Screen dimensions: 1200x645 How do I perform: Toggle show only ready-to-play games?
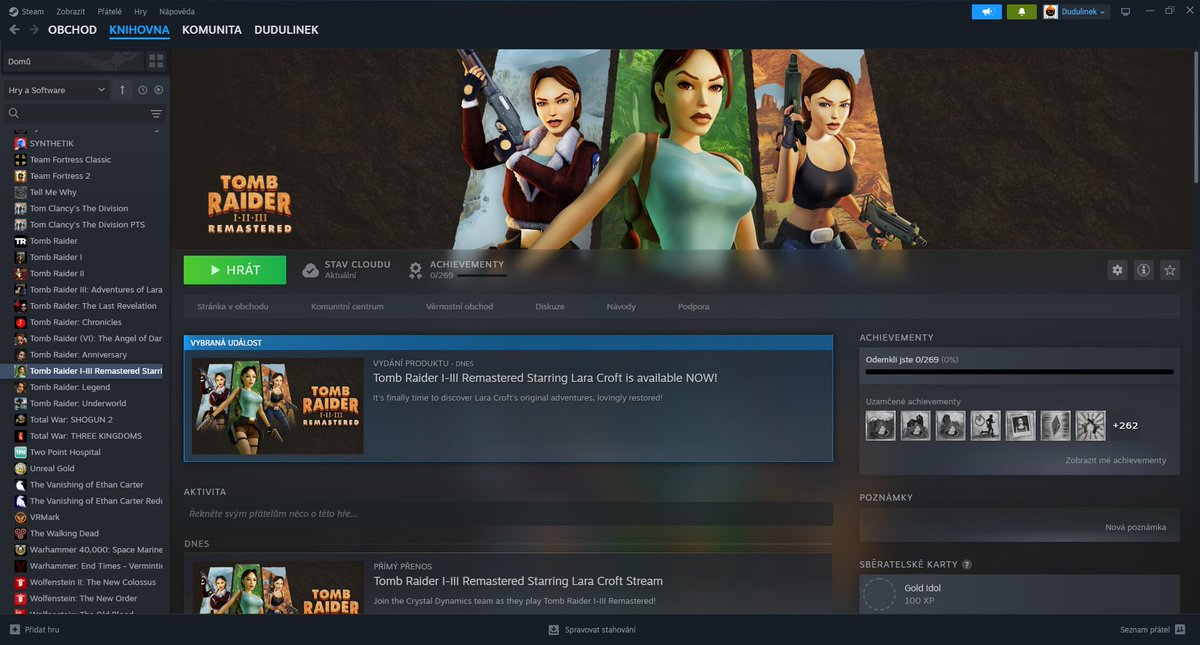(x=159, y=90)
